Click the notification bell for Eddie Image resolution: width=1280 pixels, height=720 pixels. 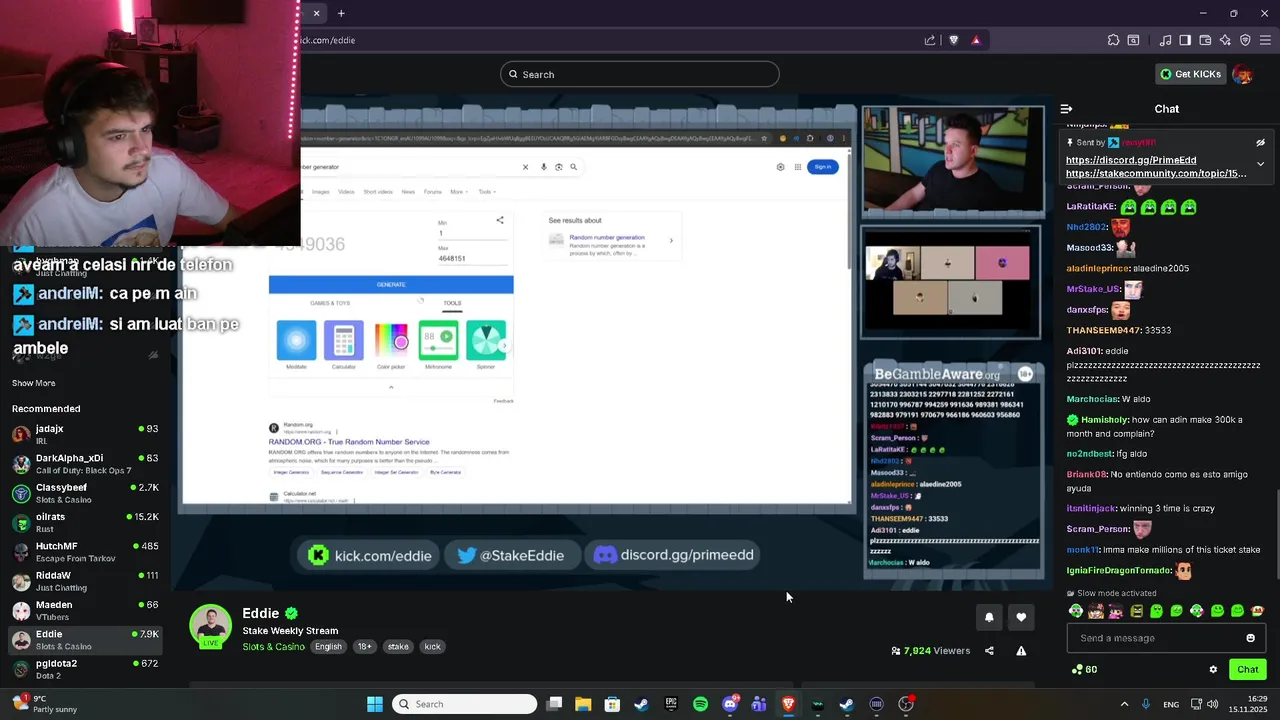click(989, 617)
